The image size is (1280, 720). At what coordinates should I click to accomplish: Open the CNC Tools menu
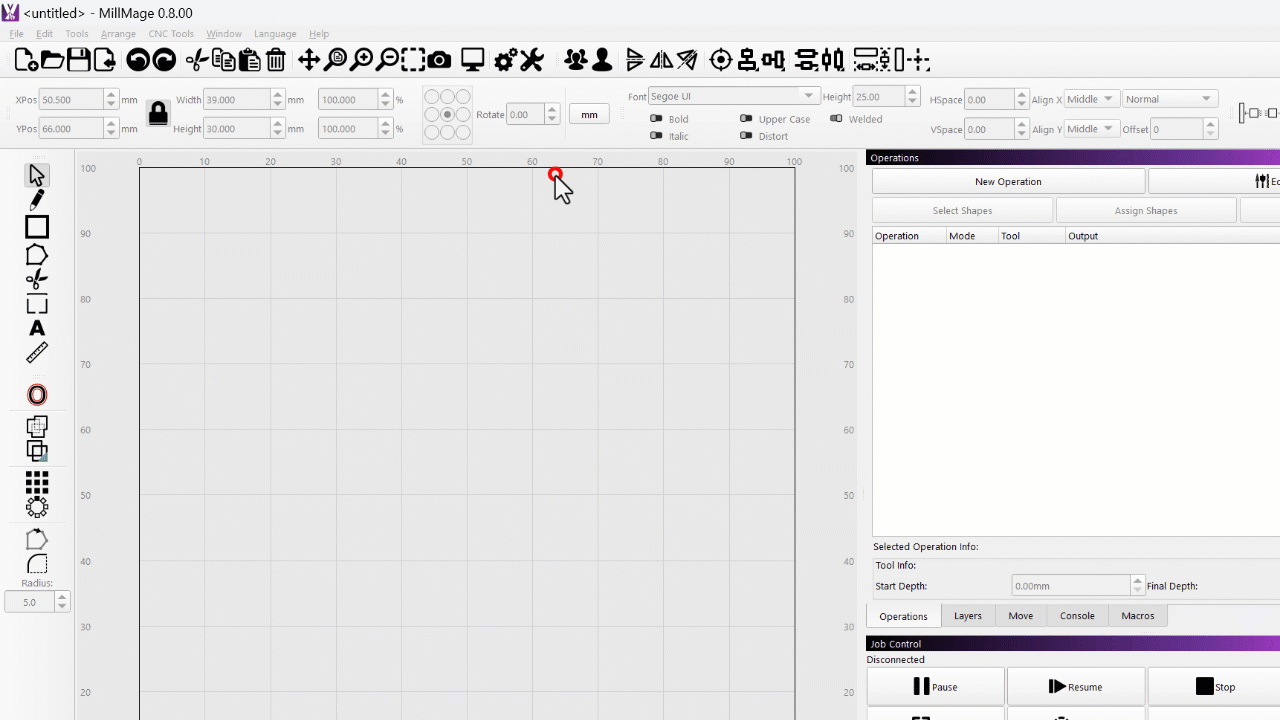171,34
